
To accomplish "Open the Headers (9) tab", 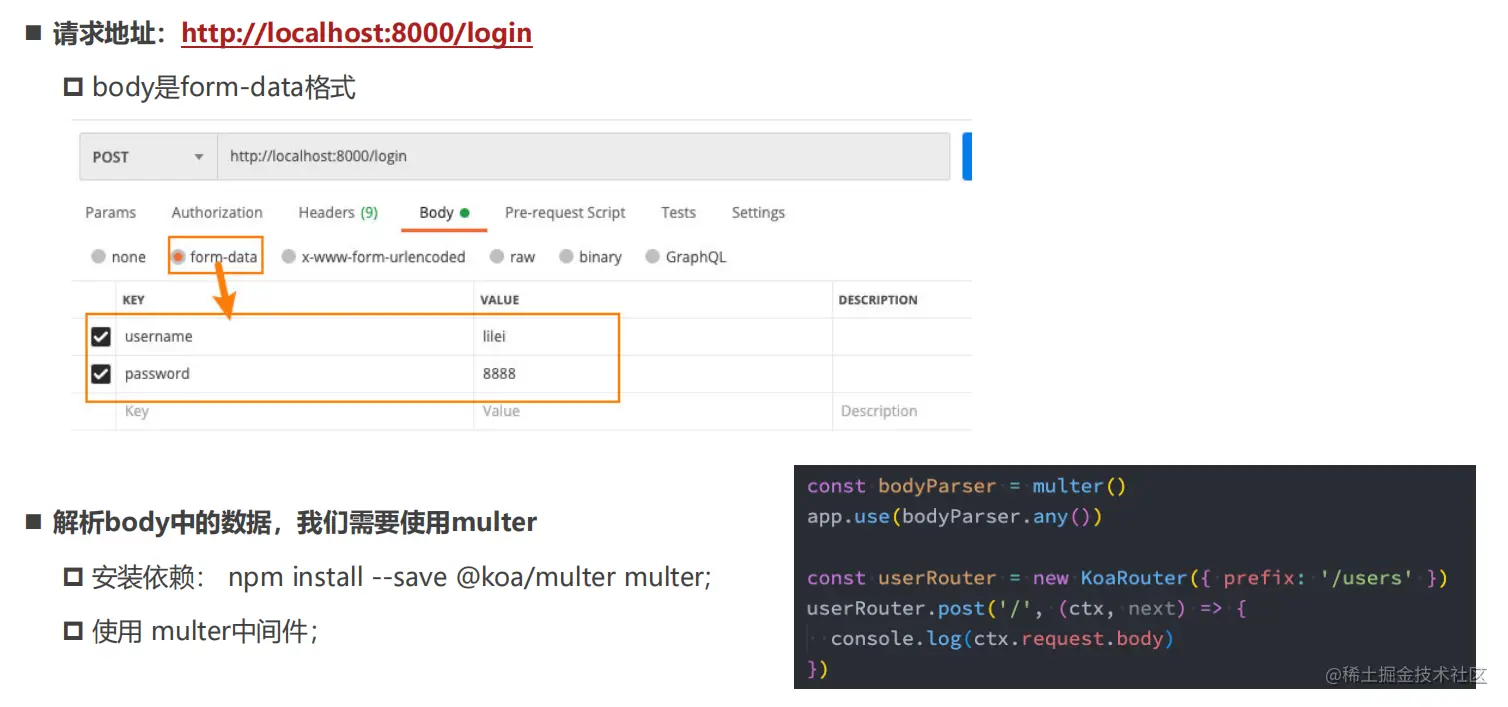I will 337,212.
